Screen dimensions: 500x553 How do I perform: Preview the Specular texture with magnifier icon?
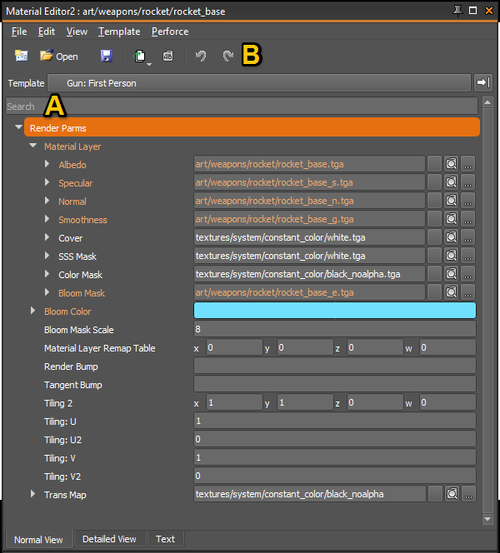tap(451, 182)
